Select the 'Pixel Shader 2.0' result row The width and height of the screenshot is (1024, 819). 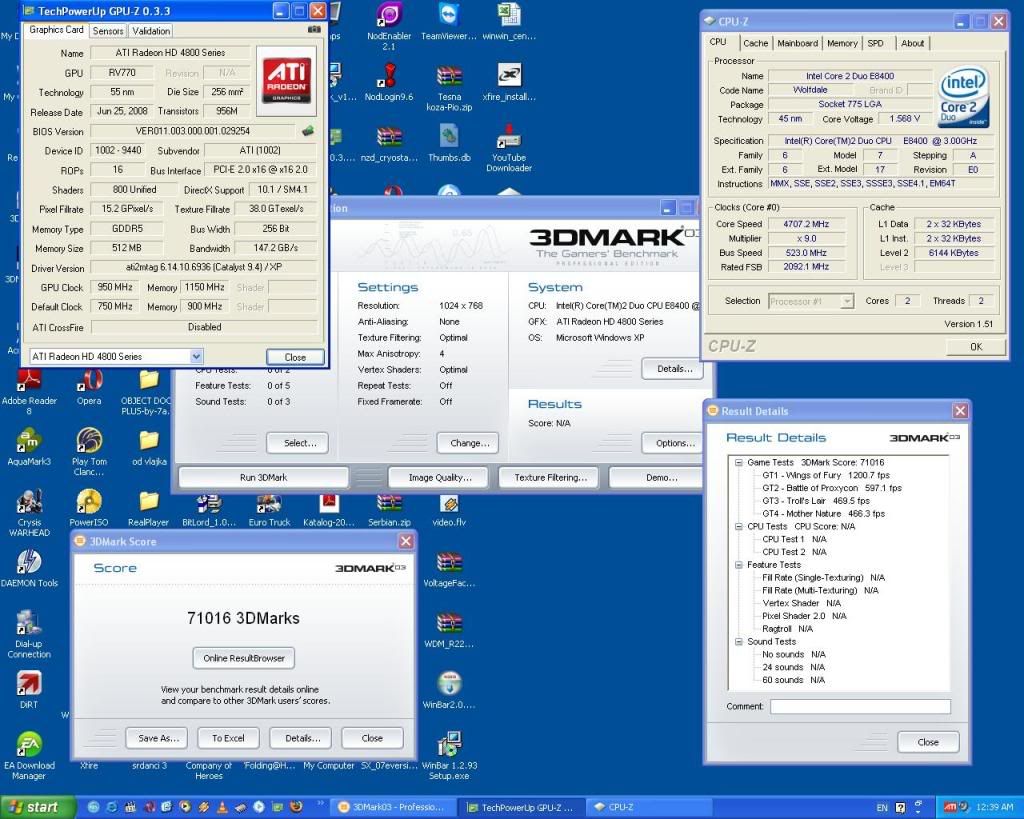(x=804, y=616)
